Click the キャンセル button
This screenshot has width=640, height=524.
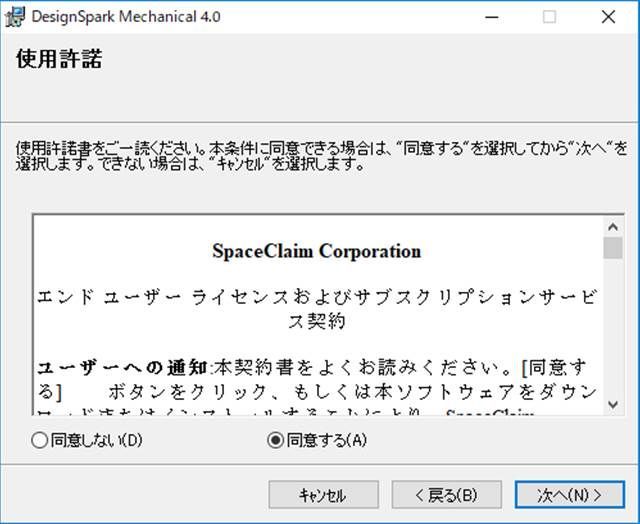323,495
